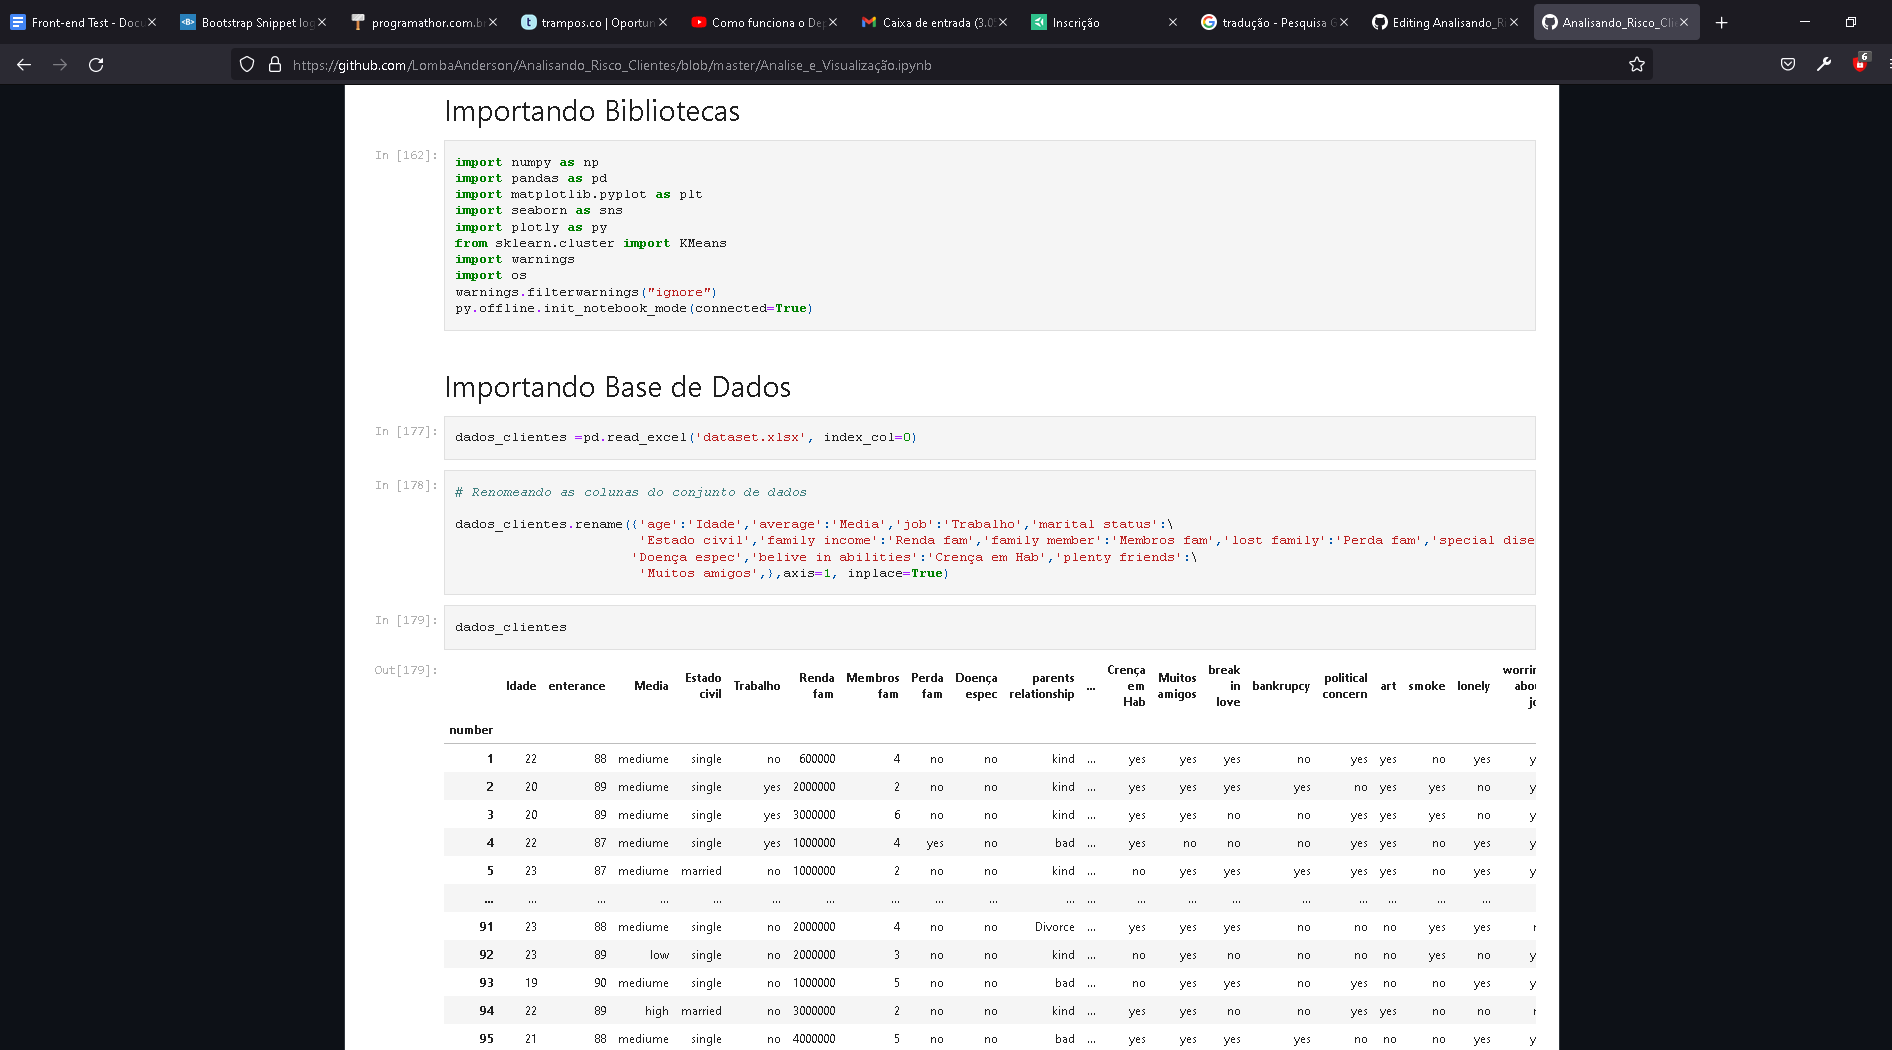Click the In [177] cell label

click(405, 431)
